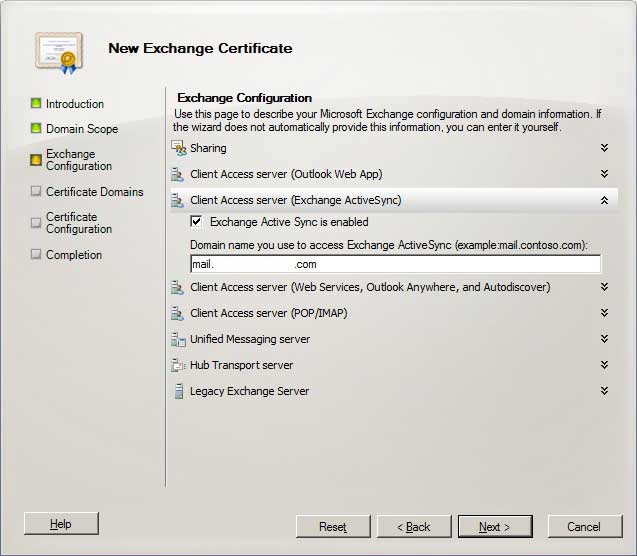Expand the Unified Messaging server chevron
This screenshot has width=637, height=556.
(x=604, y=339)
